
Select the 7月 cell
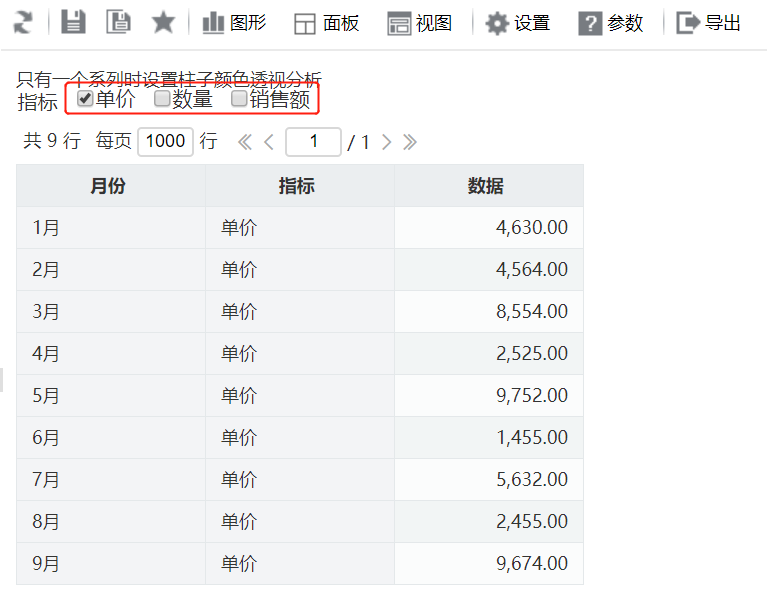[x=111, y=480]
